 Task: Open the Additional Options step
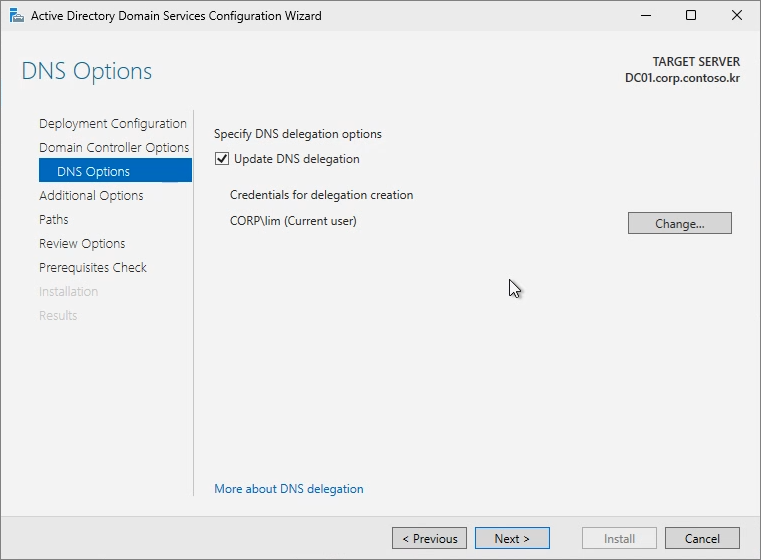[91, 196]
